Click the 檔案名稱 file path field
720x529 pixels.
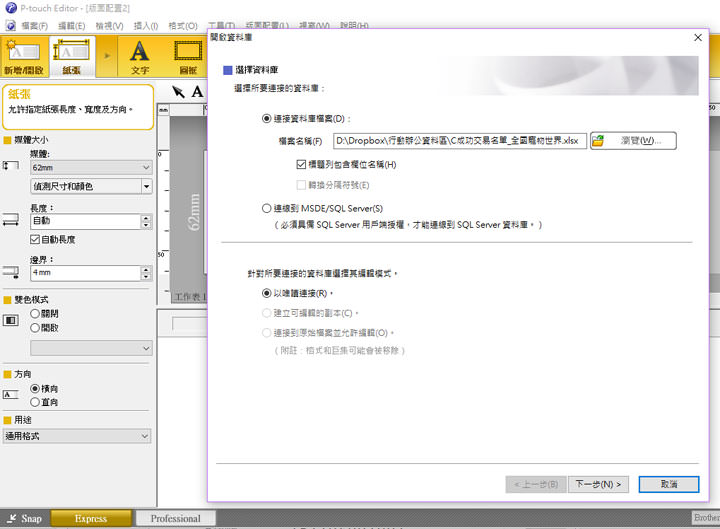click(x=460, y=141)
